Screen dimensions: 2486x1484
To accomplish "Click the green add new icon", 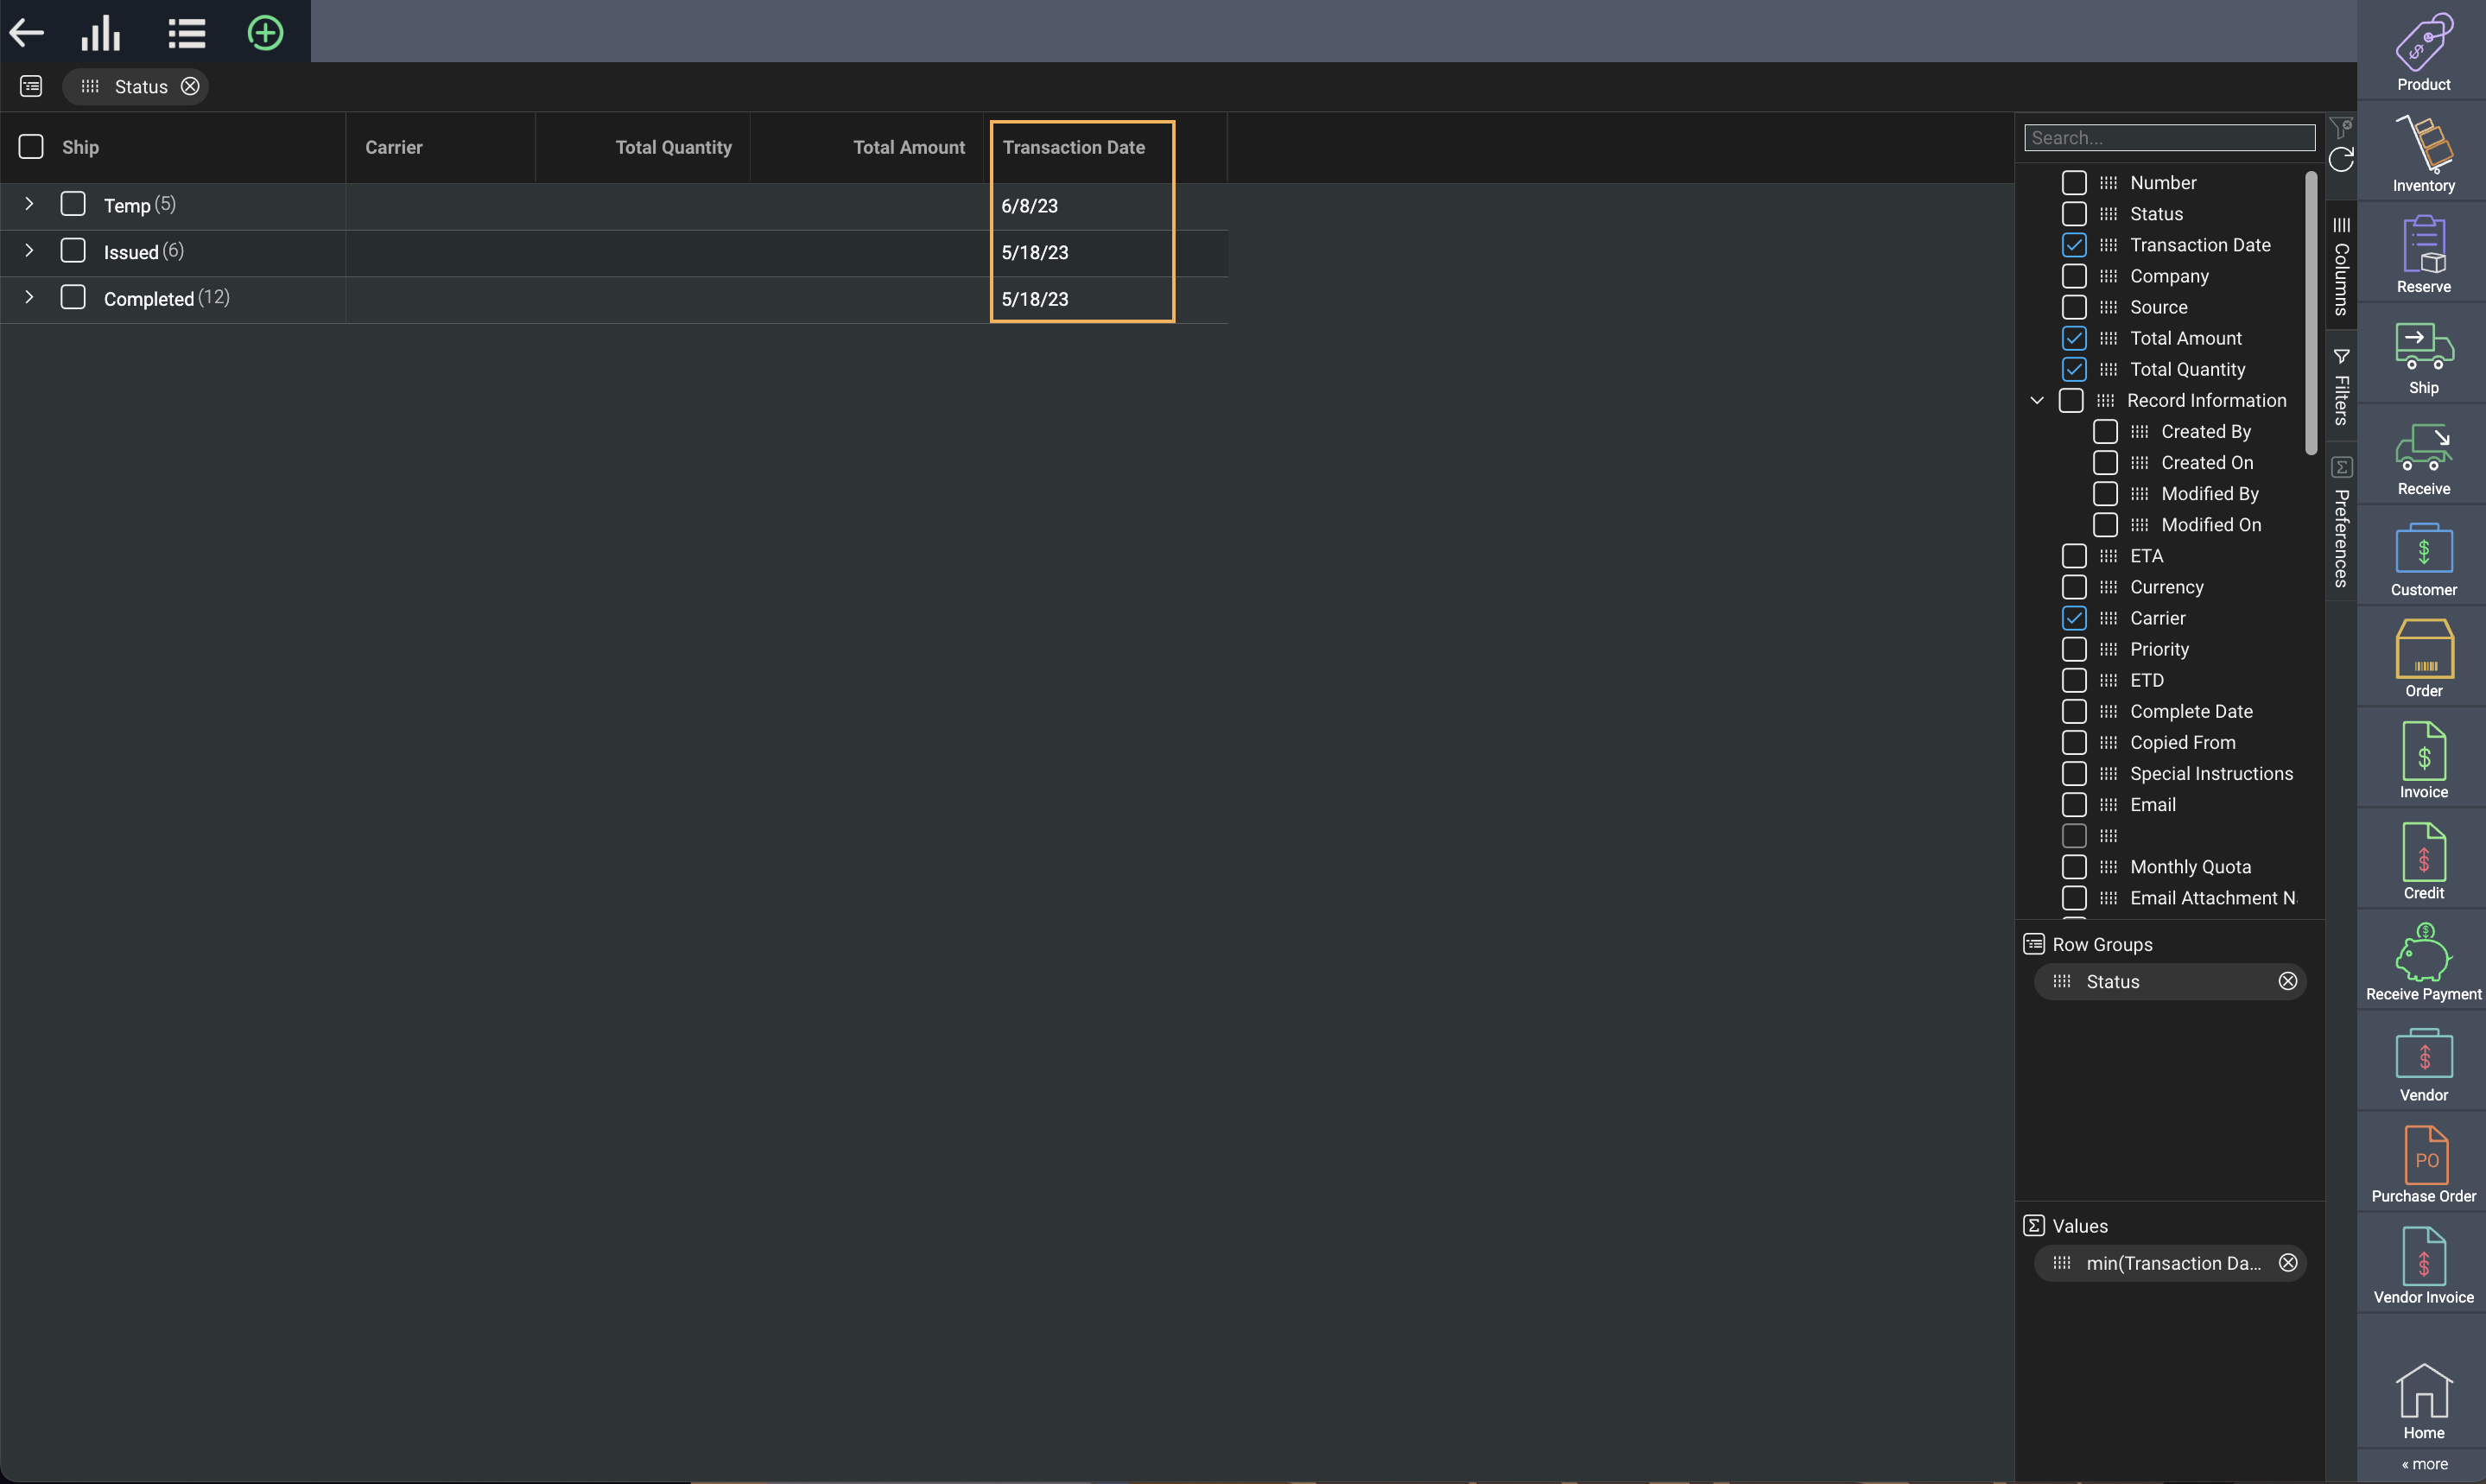I will pos(265,33).
